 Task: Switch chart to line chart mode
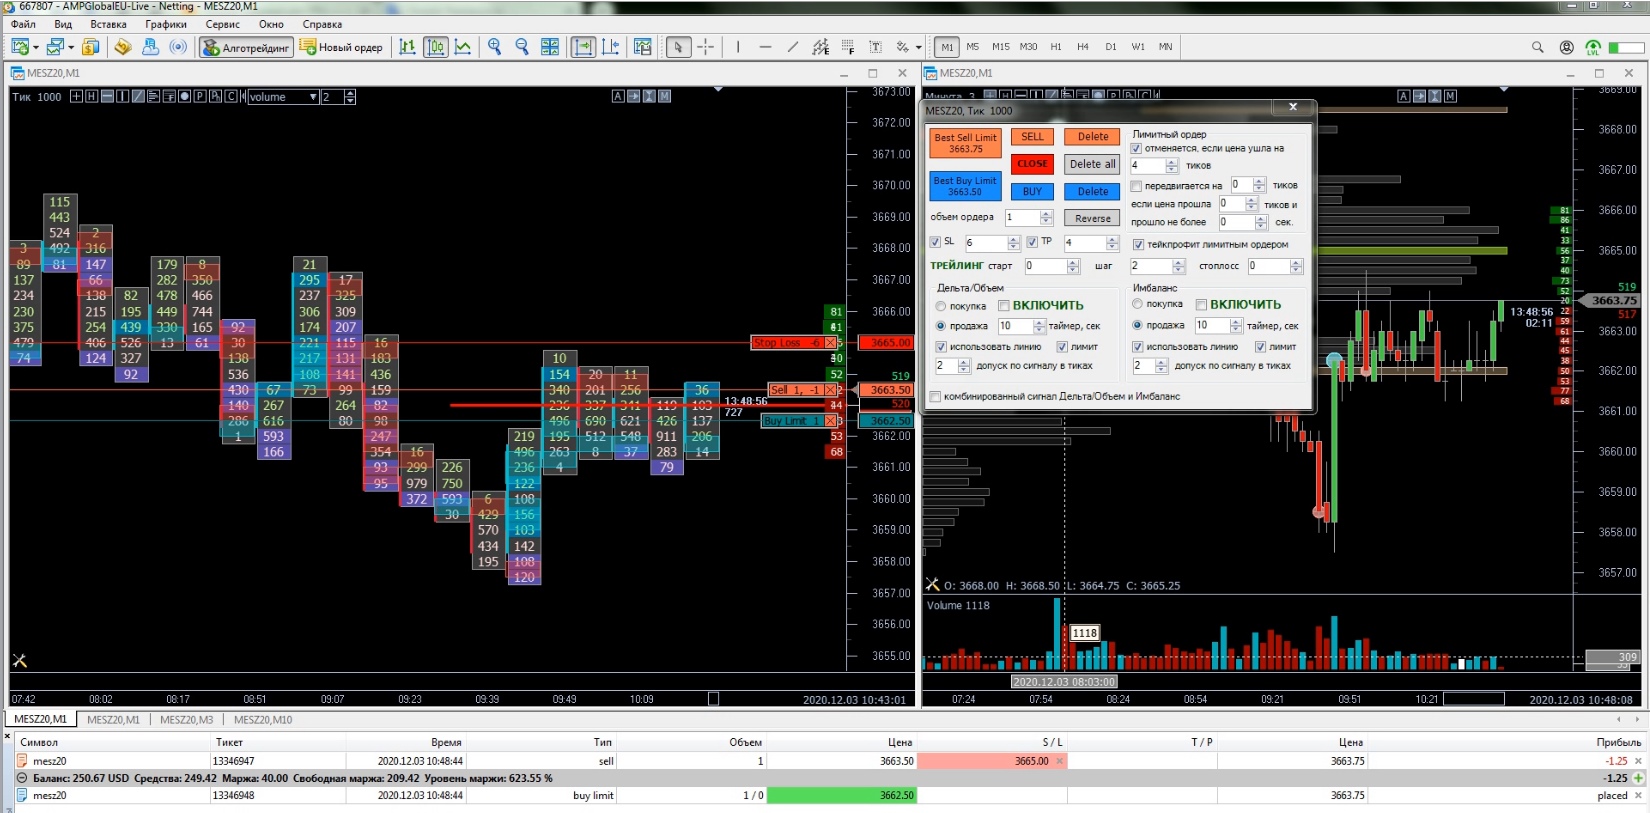click(x=463, y=47)
